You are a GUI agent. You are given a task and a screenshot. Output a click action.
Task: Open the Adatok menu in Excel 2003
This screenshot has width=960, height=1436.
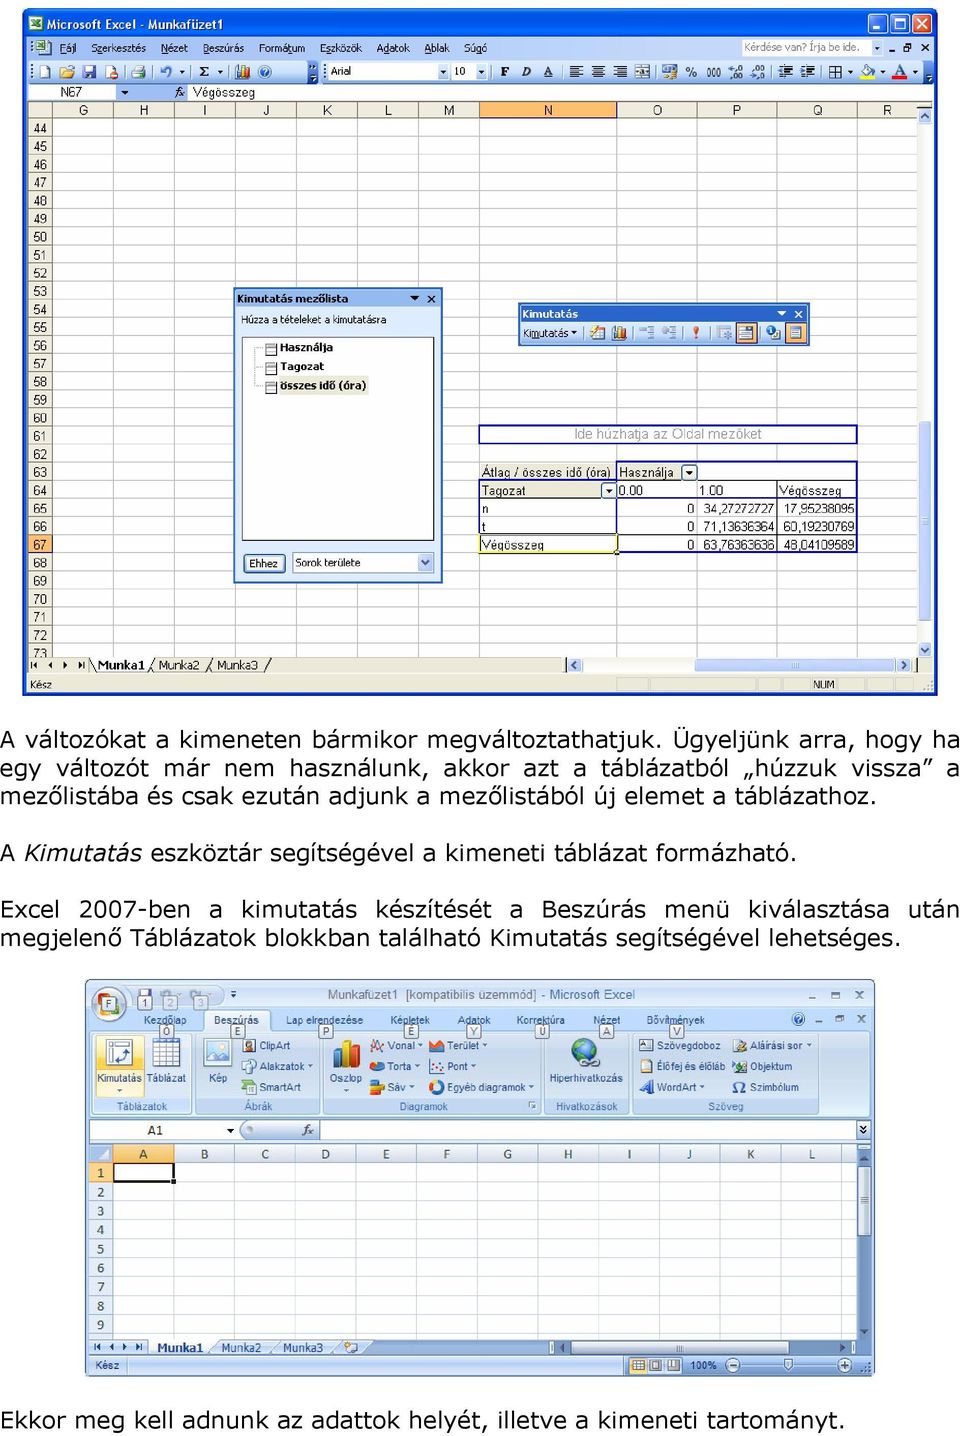393,48
